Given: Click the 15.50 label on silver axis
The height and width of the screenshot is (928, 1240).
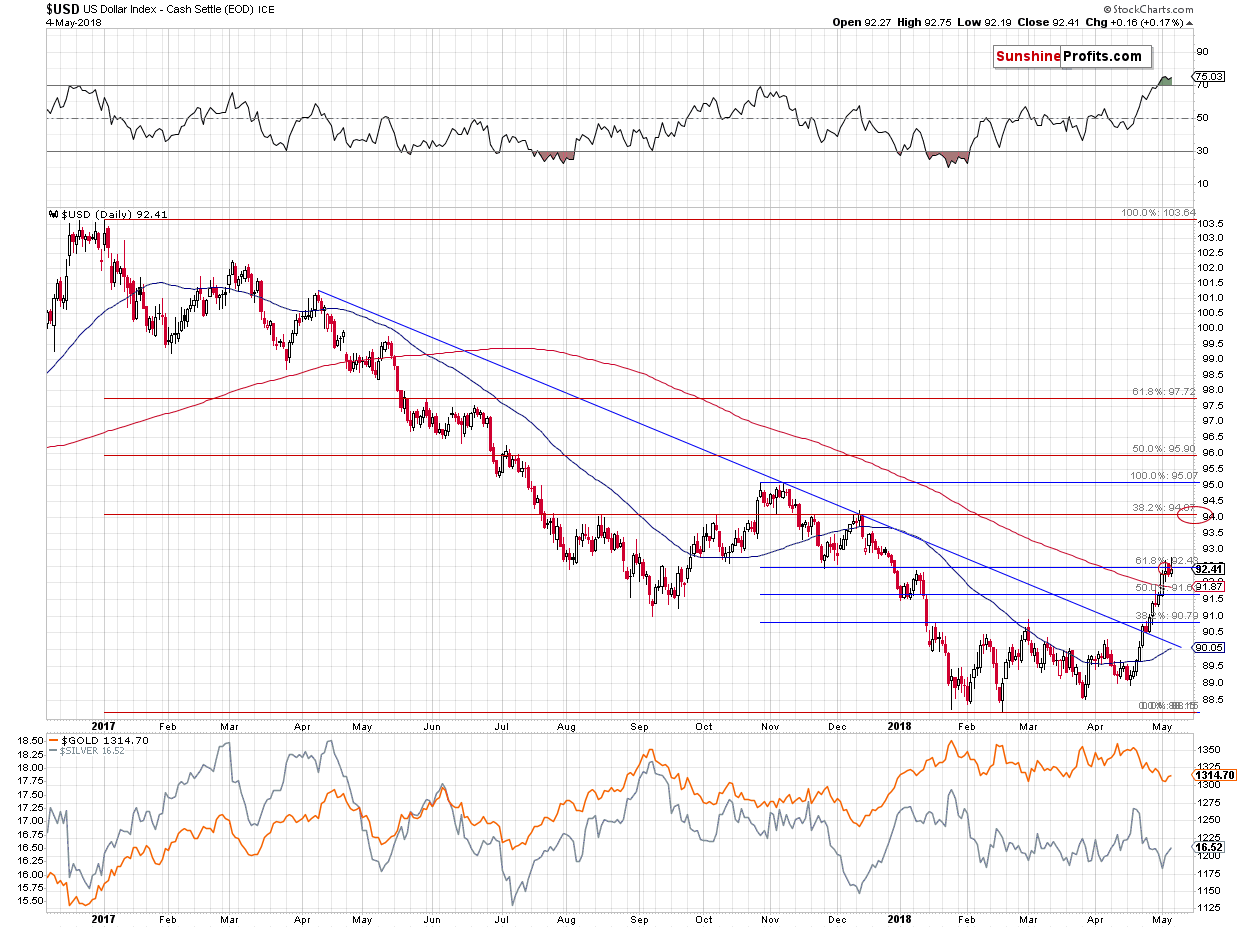Looking at the screenshot, I should point(30,901).
